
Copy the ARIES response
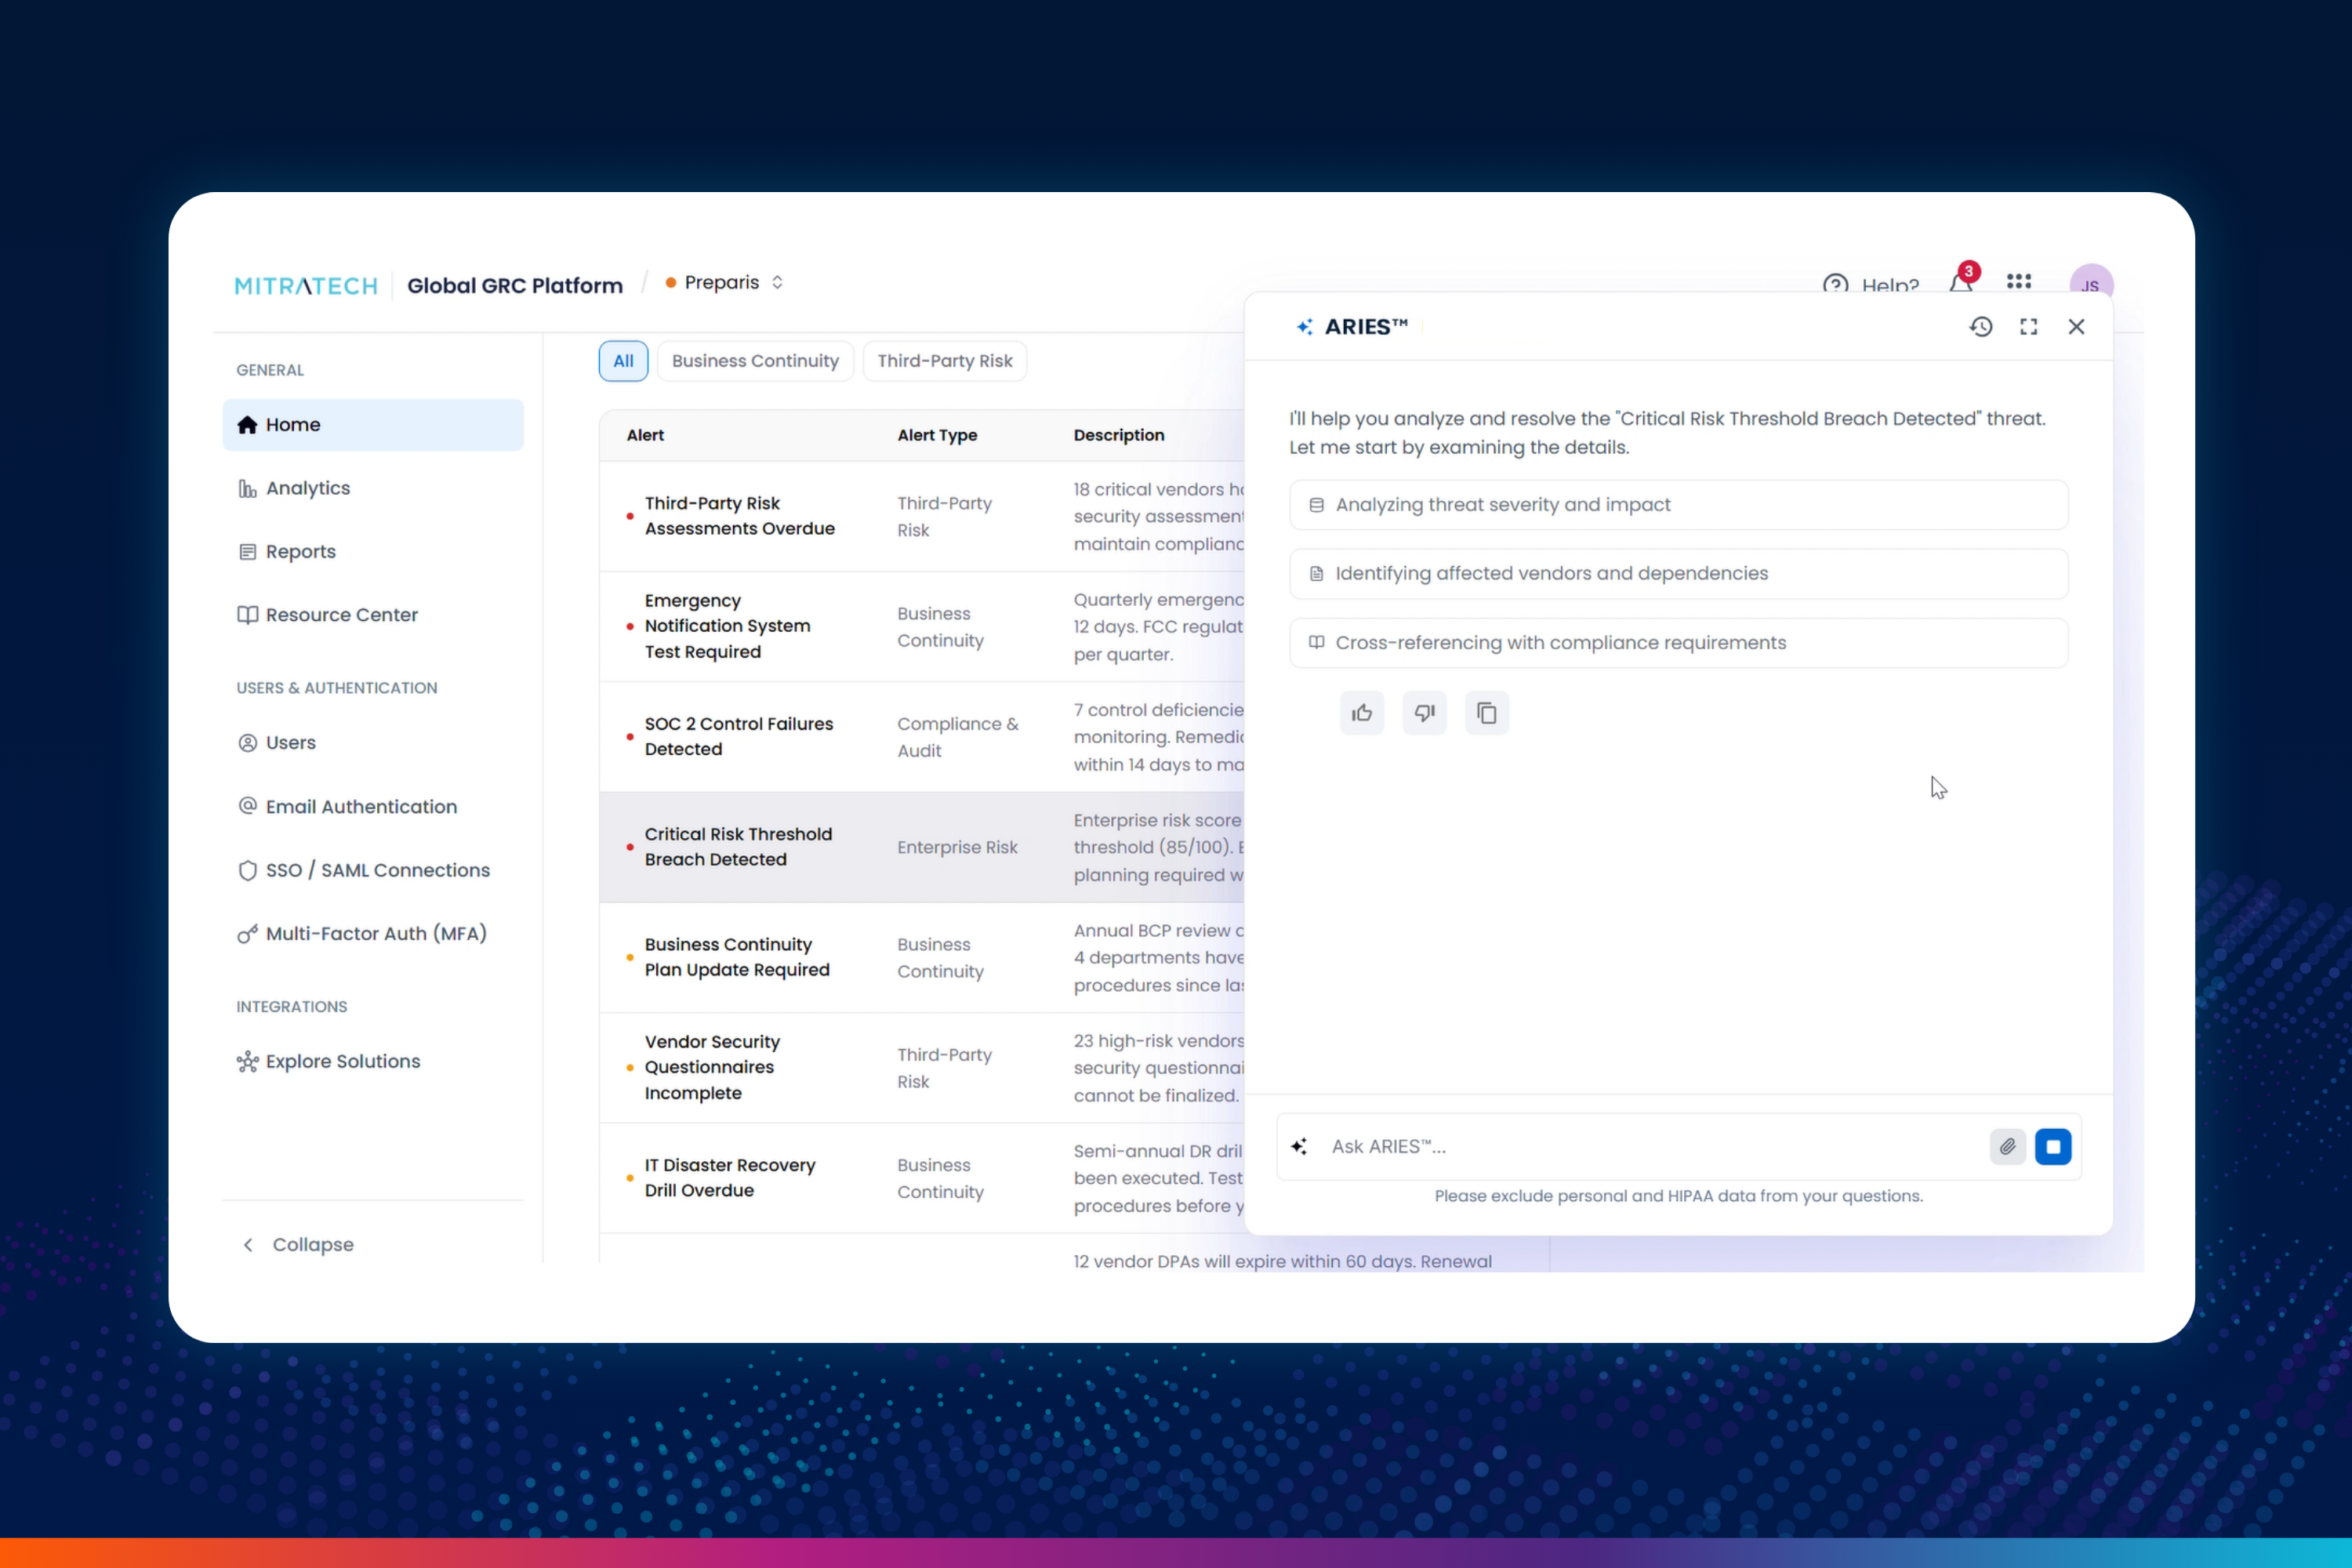point(1487,713)
